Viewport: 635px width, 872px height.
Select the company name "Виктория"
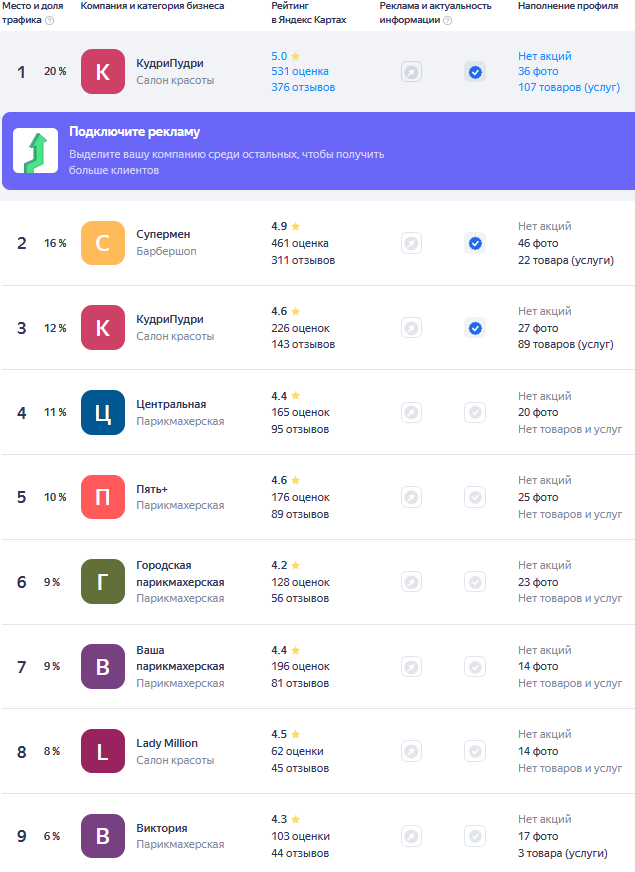(x=162, y=828)
